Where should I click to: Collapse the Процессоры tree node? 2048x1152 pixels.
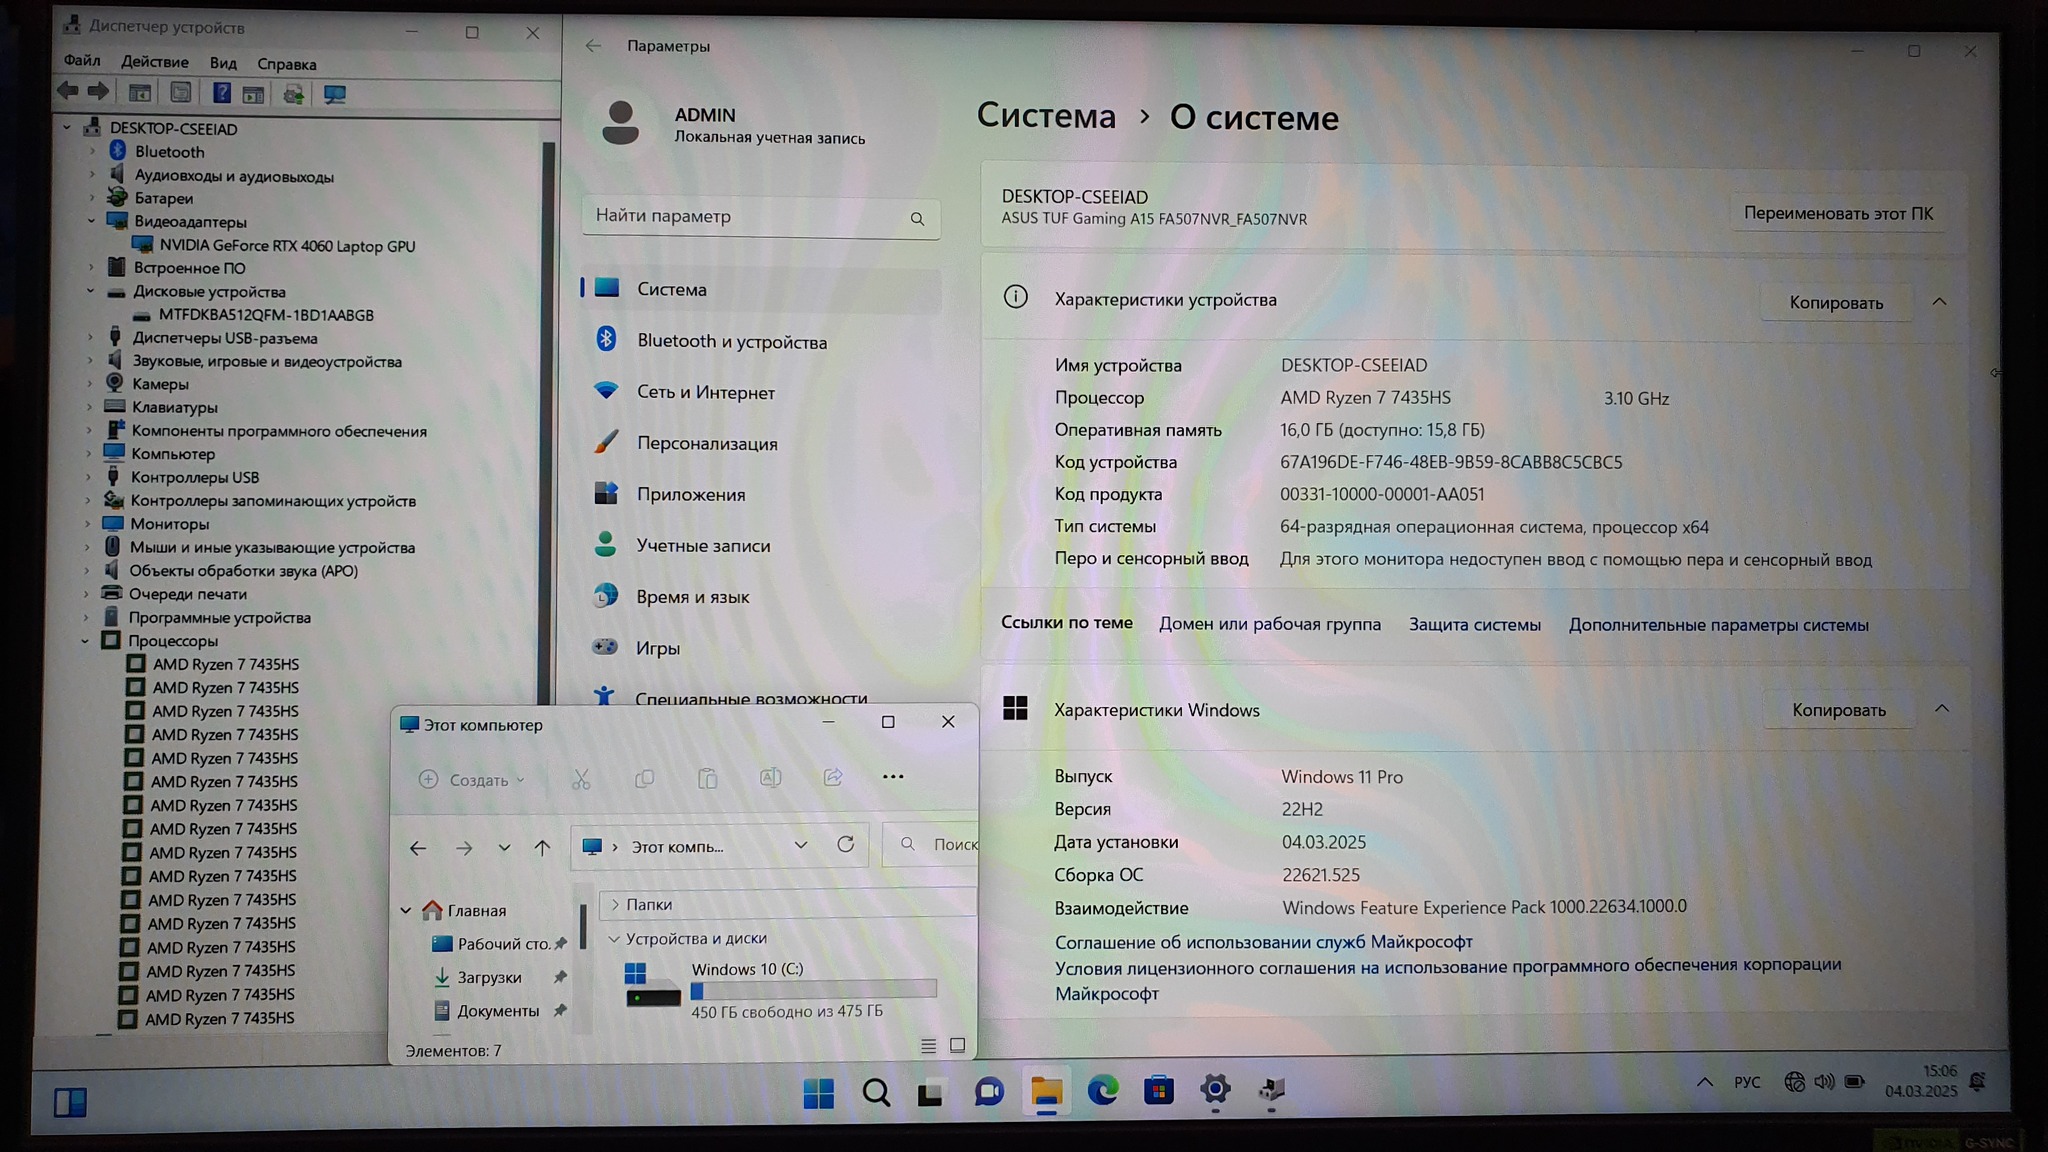[86, 641]
